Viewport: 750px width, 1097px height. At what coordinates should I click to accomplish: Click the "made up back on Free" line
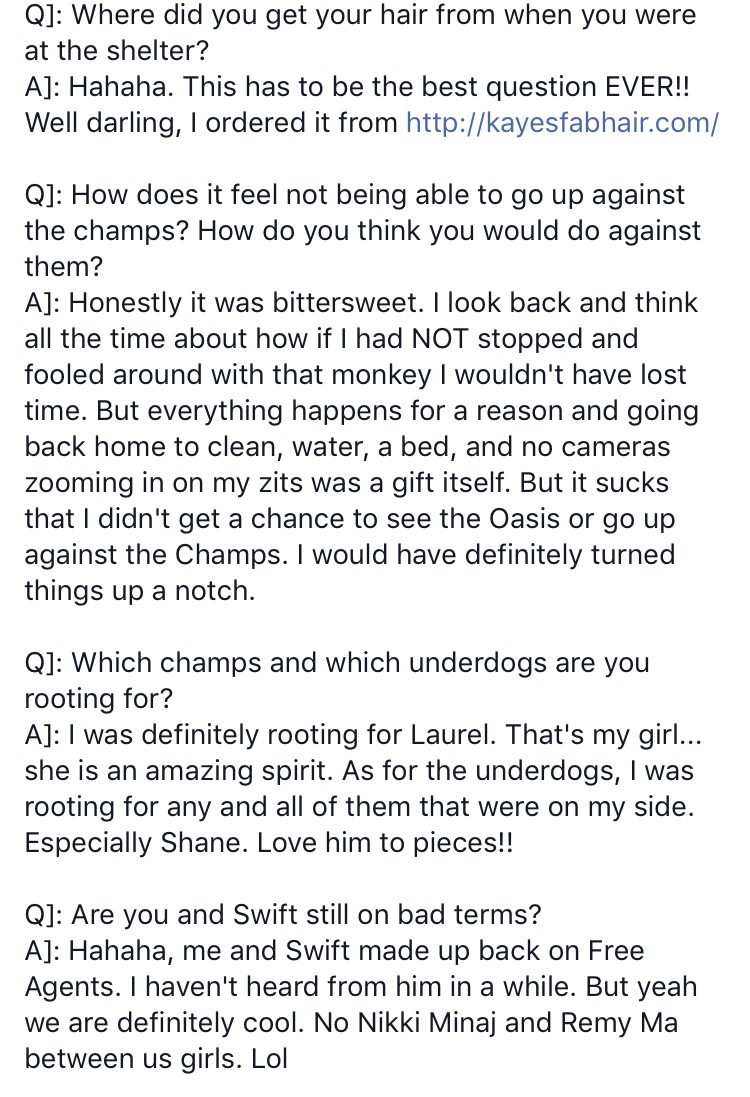click(x=334, y=951)
